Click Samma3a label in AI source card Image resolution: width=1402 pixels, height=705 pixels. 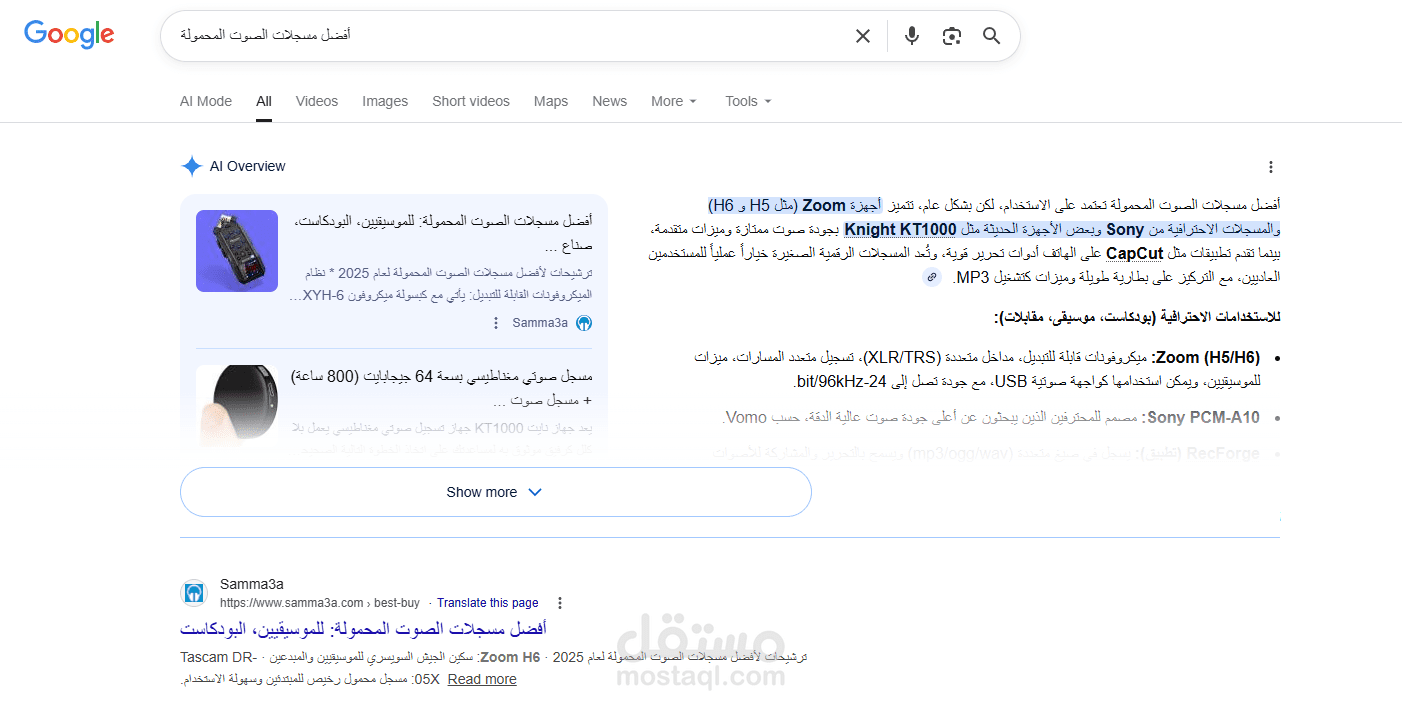pyautogui.click(x=540, y=323)
